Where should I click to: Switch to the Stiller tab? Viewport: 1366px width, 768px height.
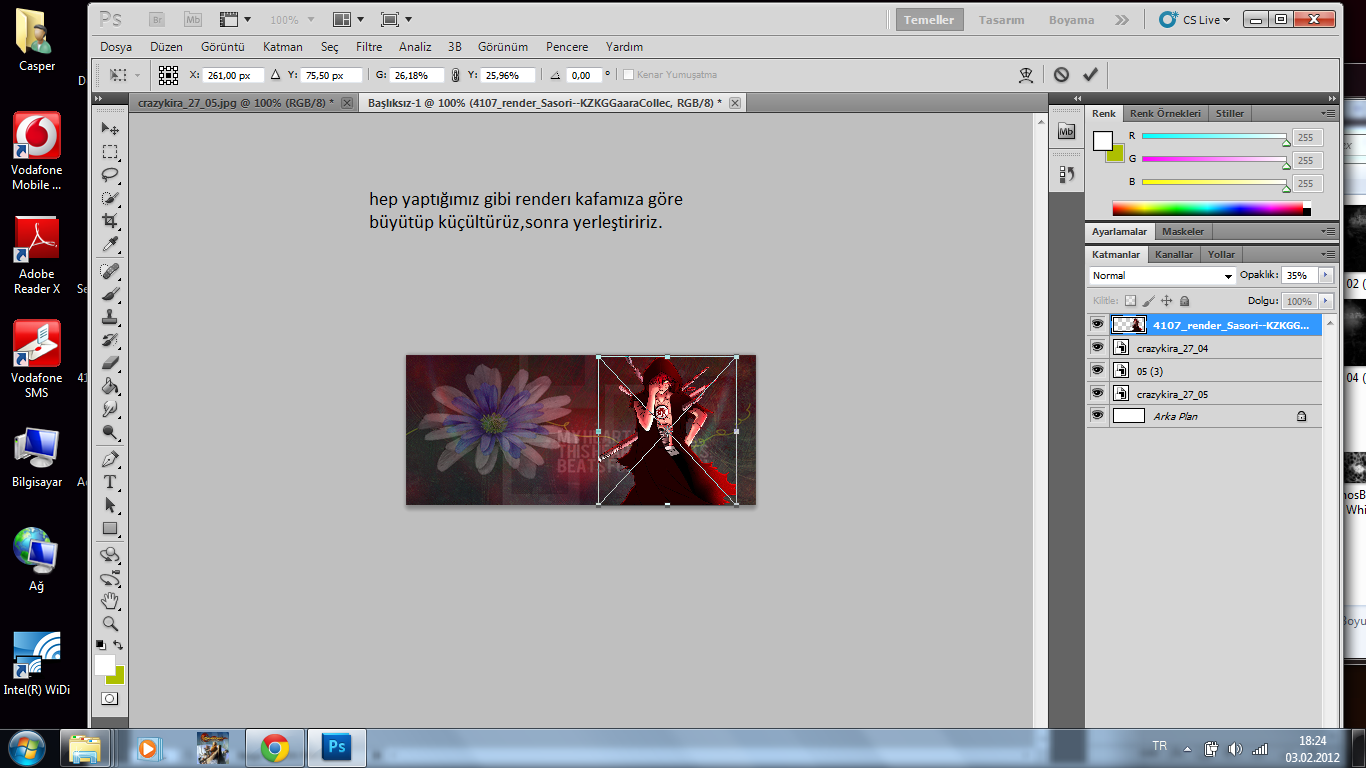pyautogui.click(x=1230, y=113)
